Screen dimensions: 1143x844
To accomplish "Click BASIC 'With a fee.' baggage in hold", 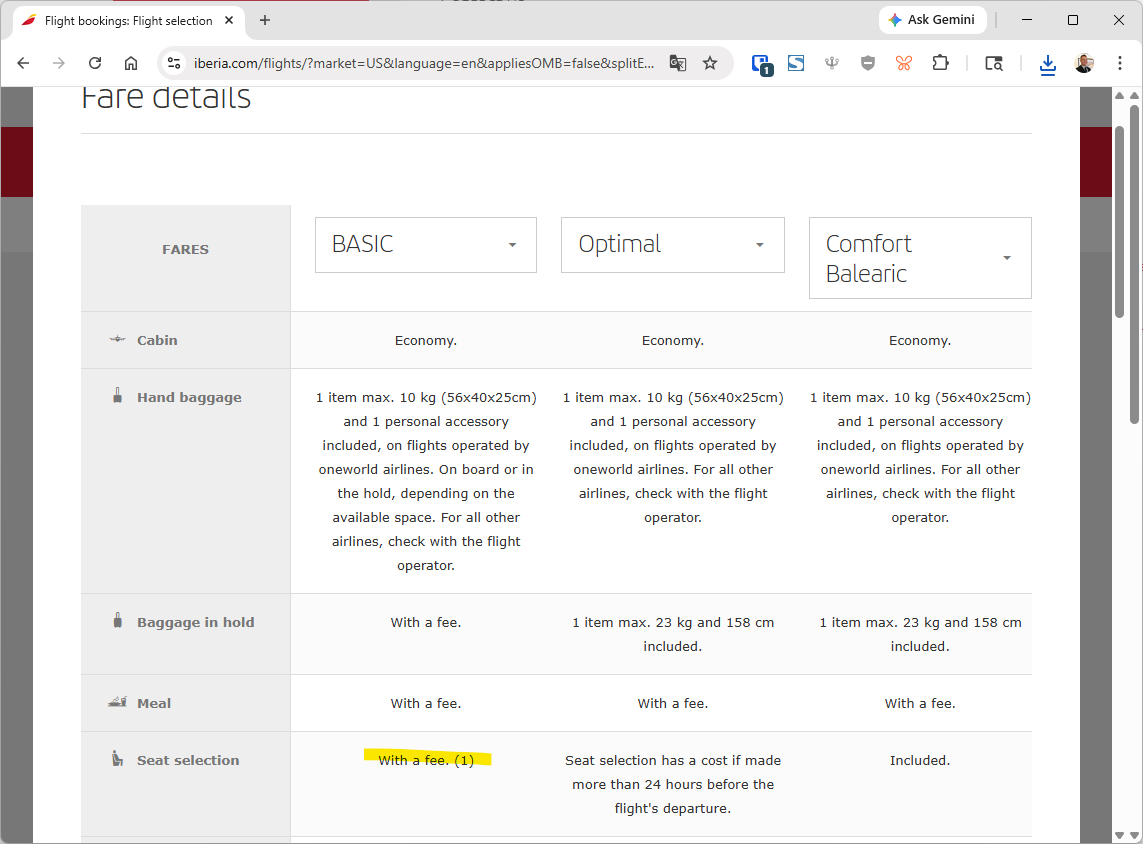I will coord(426,622).
